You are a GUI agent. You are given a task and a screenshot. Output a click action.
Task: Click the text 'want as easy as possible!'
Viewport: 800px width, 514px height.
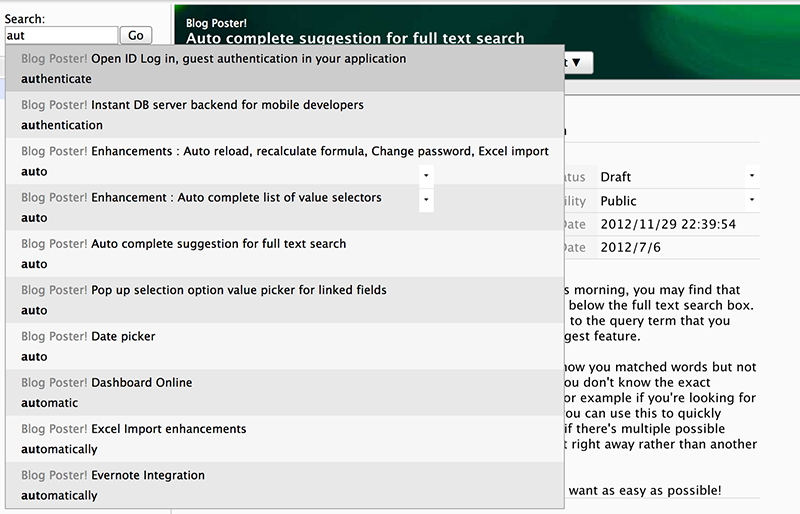click(645, 491)
